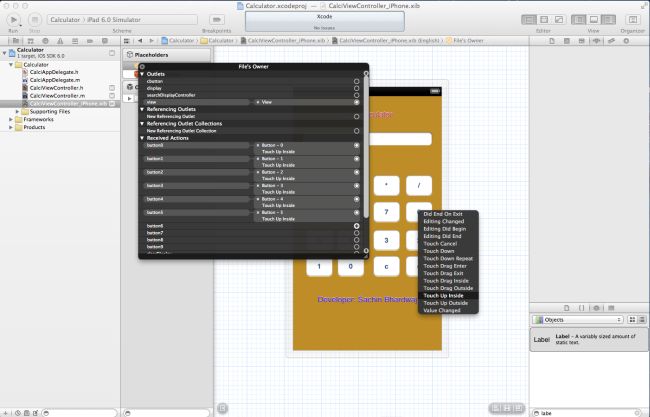Click the calculator's 0 button on canvas

(x=351, y=267)
